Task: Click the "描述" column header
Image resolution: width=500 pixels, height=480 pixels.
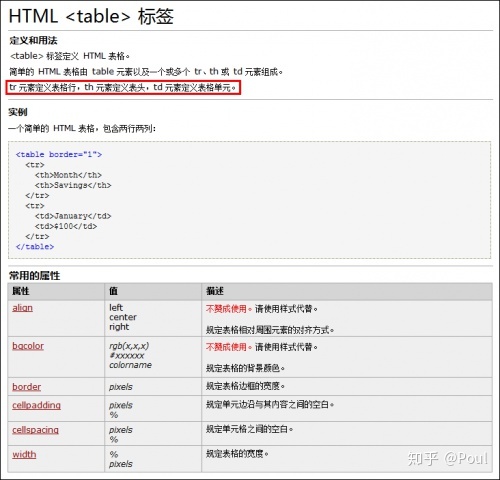Action: tap(214, 291)
